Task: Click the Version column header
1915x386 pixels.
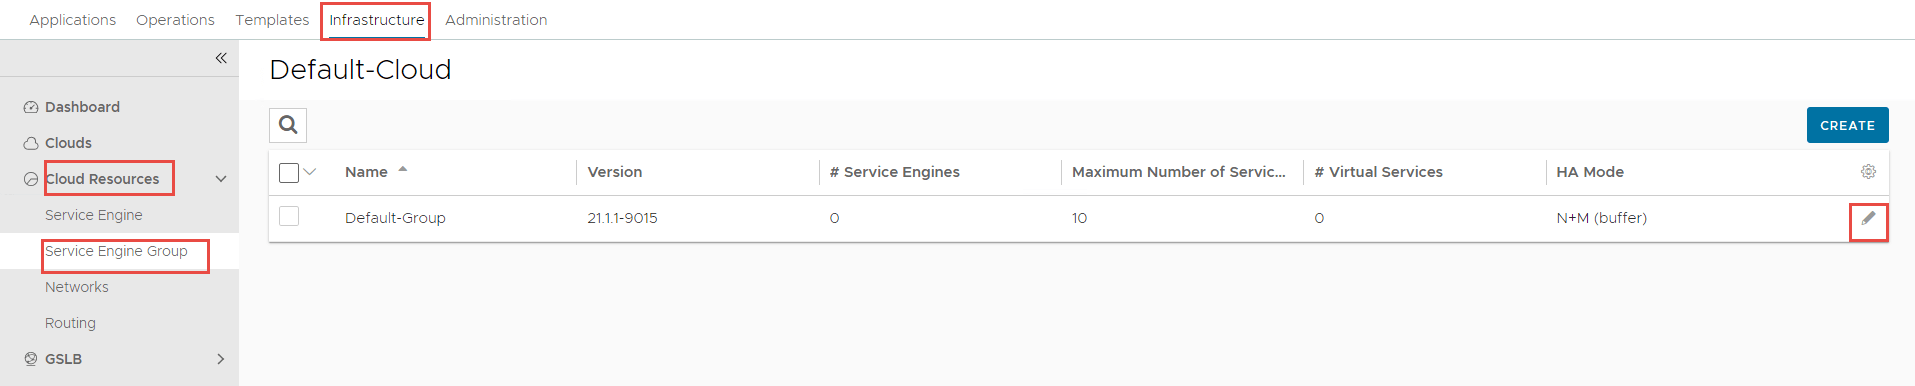Action: point(615,172)
